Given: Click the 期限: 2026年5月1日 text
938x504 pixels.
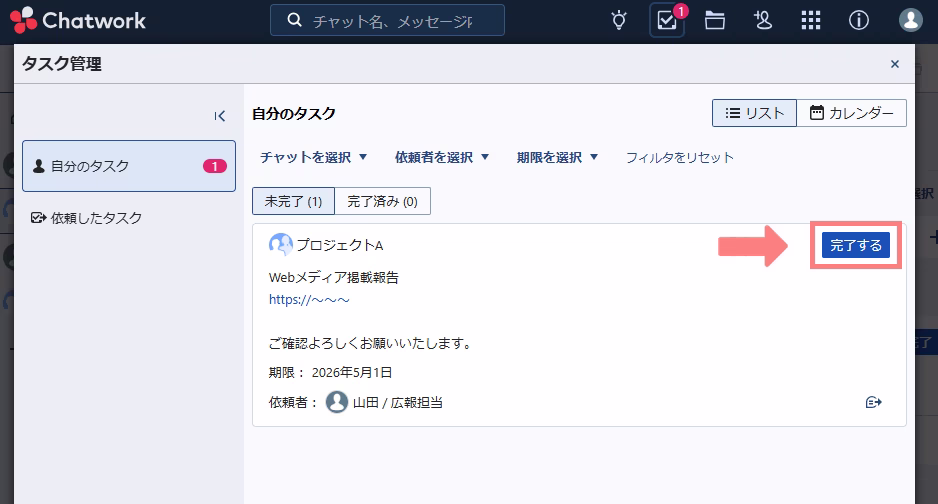Looking at the screenshot, I should coord(330,372).
